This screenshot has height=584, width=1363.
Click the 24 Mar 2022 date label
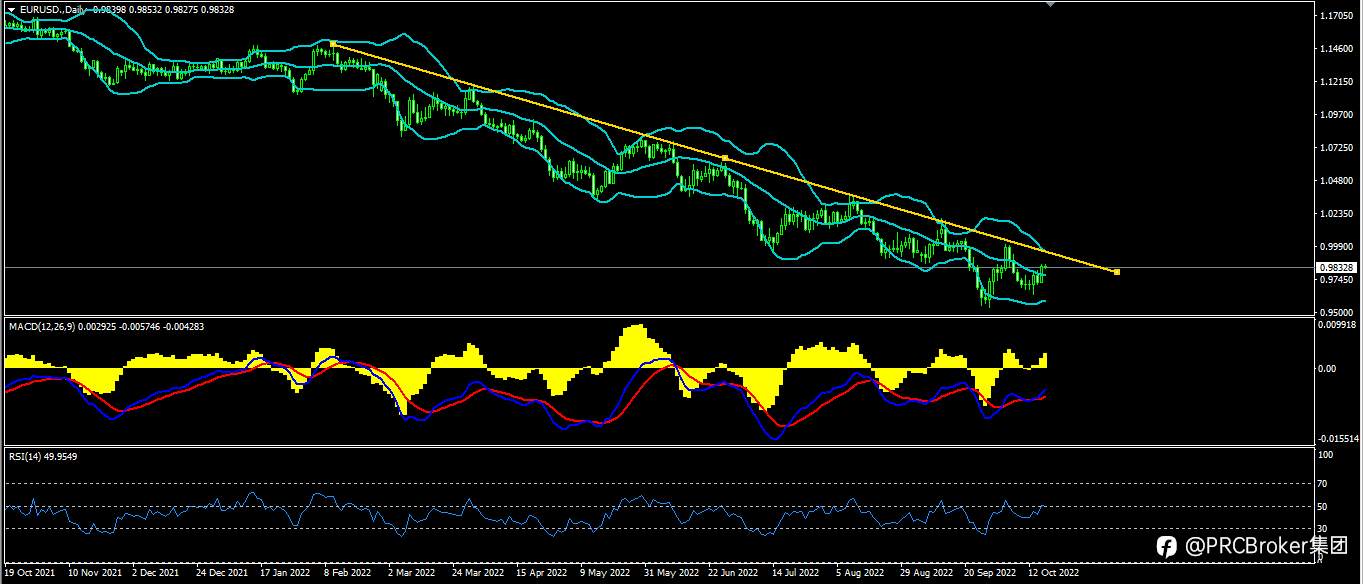click(x=477, y=574)
